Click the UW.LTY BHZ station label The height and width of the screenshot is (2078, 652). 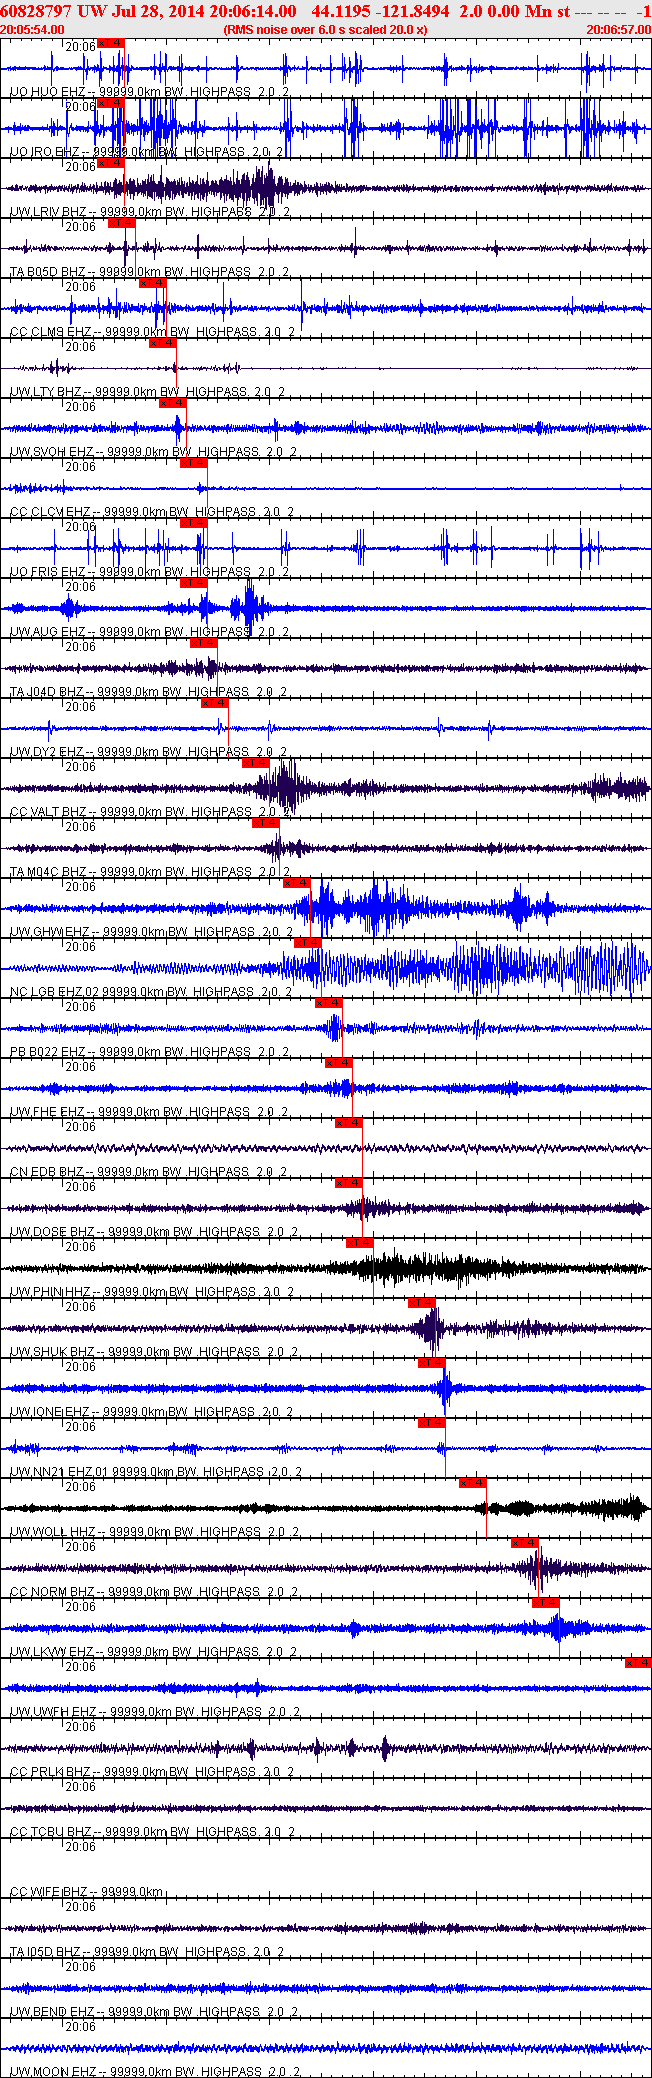pyautogui.click(x=46, y=392)
